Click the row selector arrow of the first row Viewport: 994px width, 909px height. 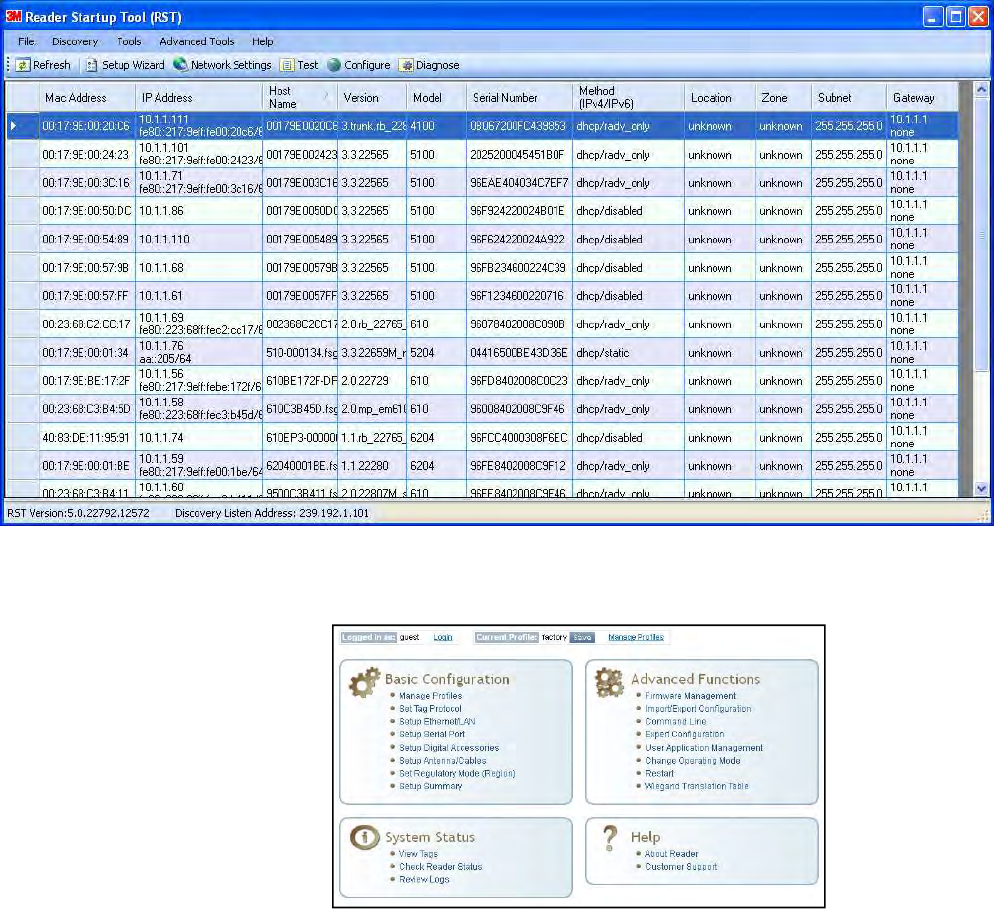pyautogui.click(x=14, y=126)
